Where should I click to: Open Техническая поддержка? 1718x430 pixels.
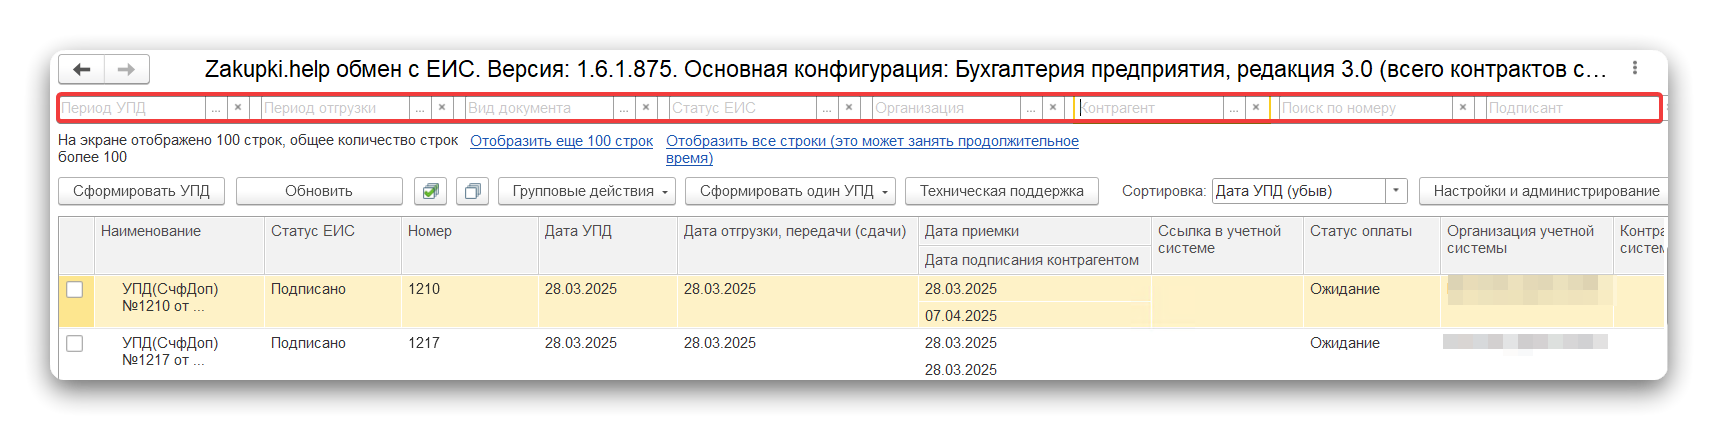tap(1002, 191)
